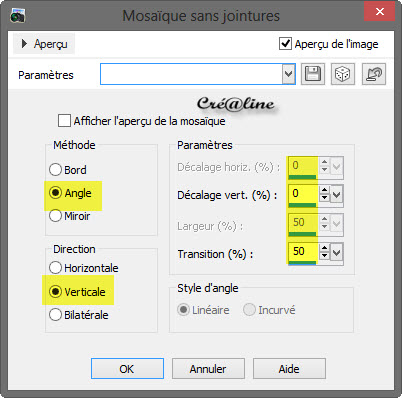Open the Transition slider dropdown arrow

click(x=337, y=252)
